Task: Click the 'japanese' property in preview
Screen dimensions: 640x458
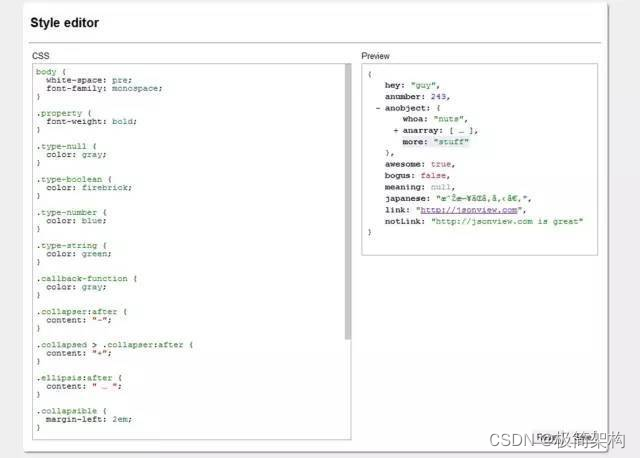Action: (x=407, y=198)
